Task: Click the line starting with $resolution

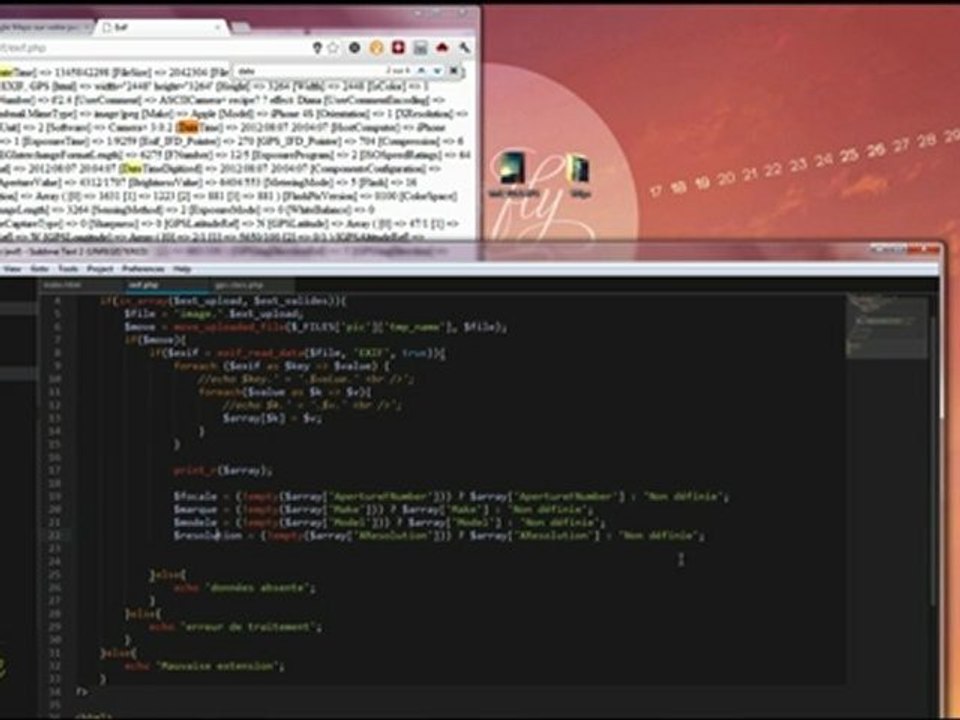Action: [440, 536]
